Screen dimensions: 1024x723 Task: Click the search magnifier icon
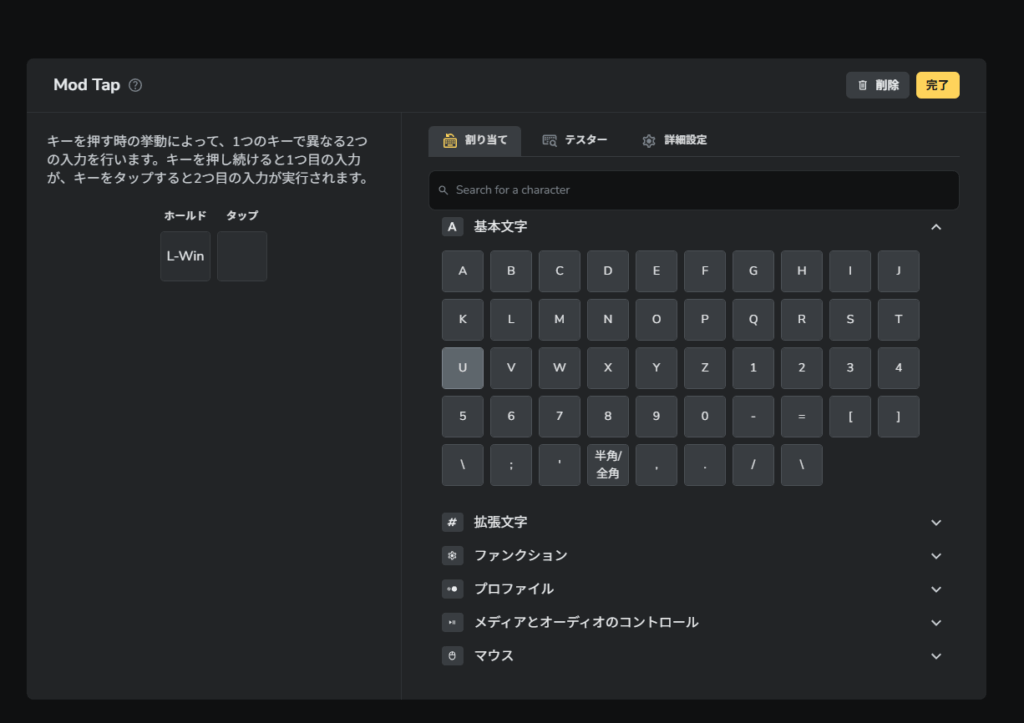pyautogui.click(x=443, y=190)
